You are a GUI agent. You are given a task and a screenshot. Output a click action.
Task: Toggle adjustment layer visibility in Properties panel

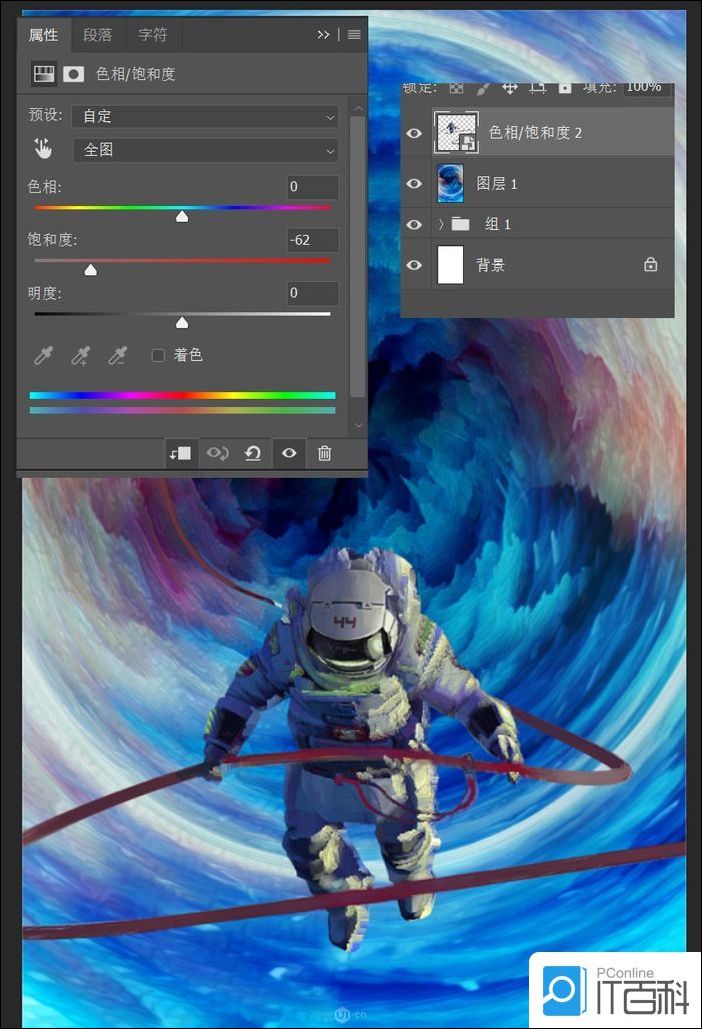[289, 453]
